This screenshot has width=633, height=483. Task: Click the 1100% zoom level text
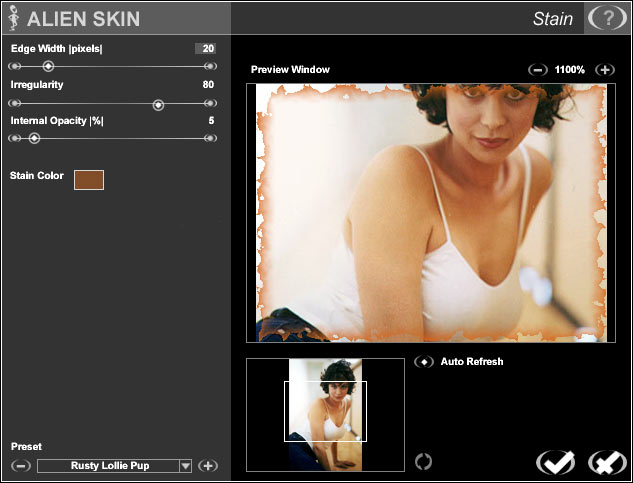tap(570, 70)
